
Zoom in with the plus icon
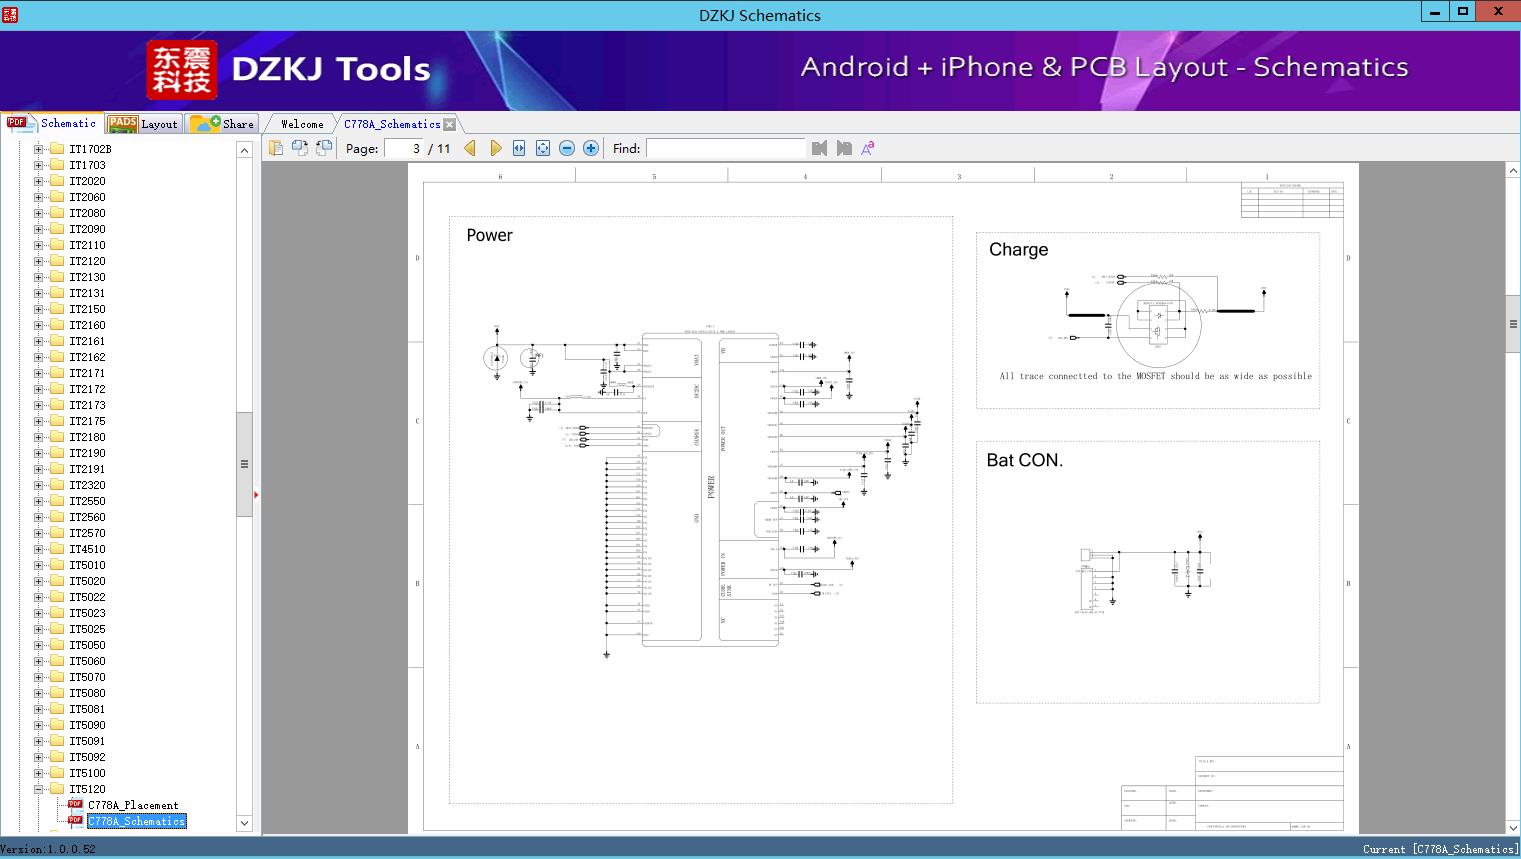591,148
